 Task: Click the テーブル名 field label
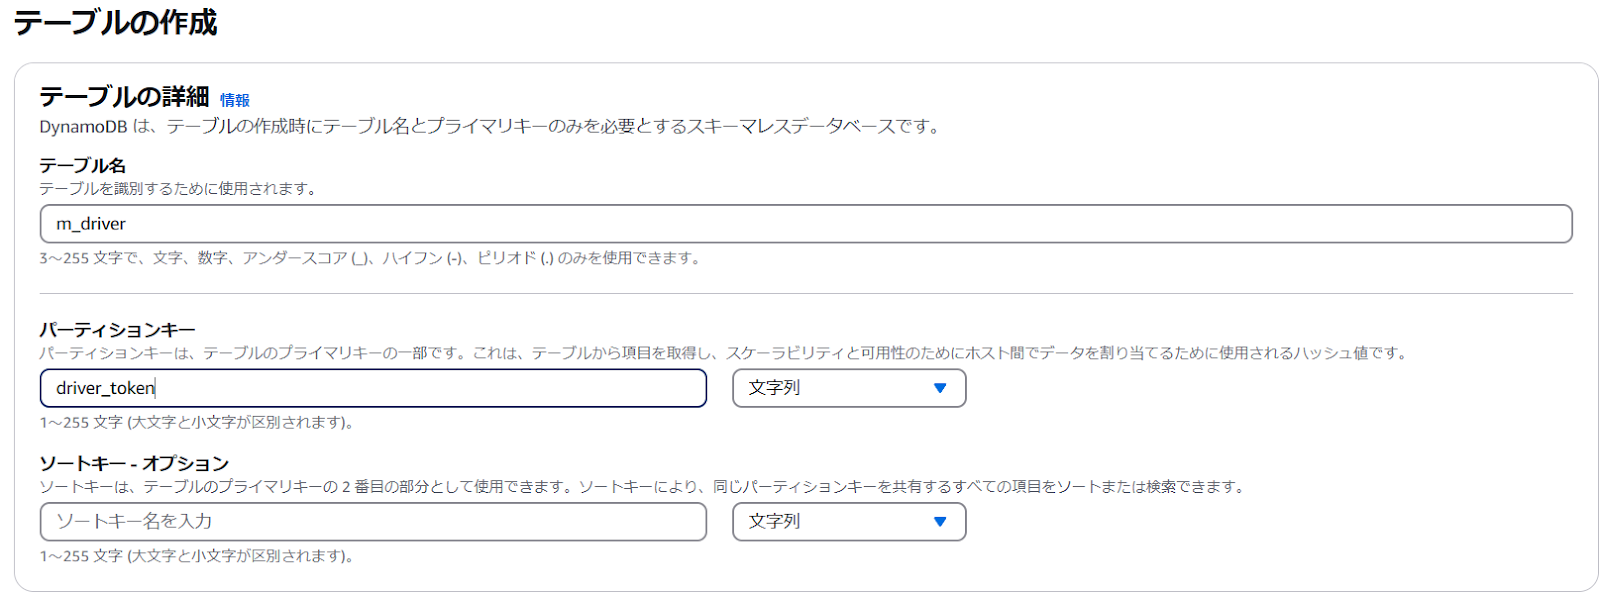tap(82, 165)
